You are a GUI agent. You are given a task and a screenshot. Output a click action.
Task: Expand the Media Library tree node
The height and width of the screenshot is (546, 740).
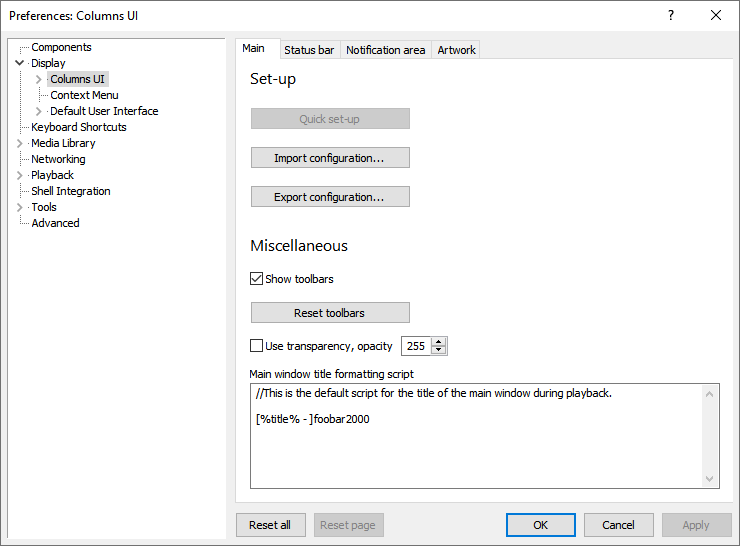tap(20, 143)
